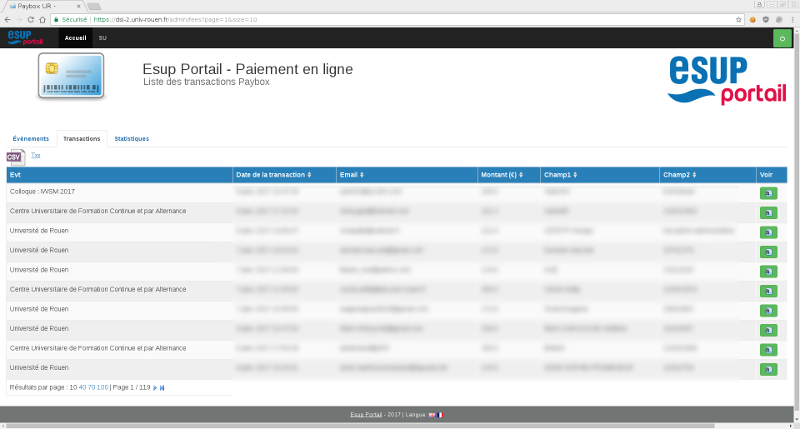Switch language to English flag
Screen dimensions: 800x429
(432, 414)
